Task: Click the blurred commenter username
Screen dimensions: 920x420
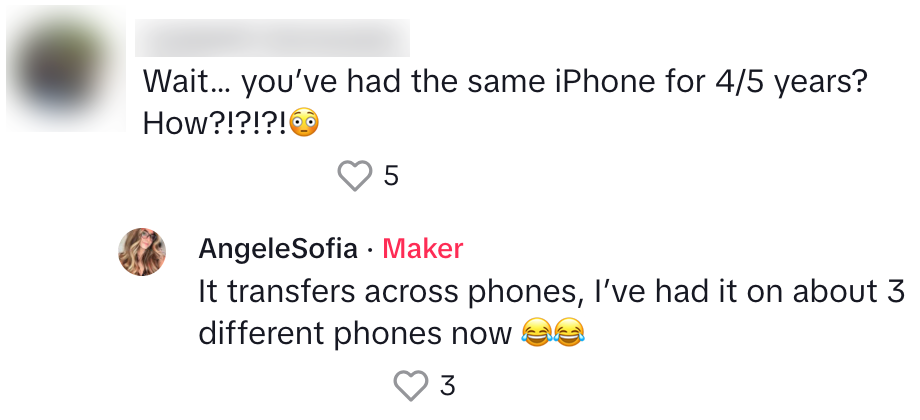Action: pos(272,38)
